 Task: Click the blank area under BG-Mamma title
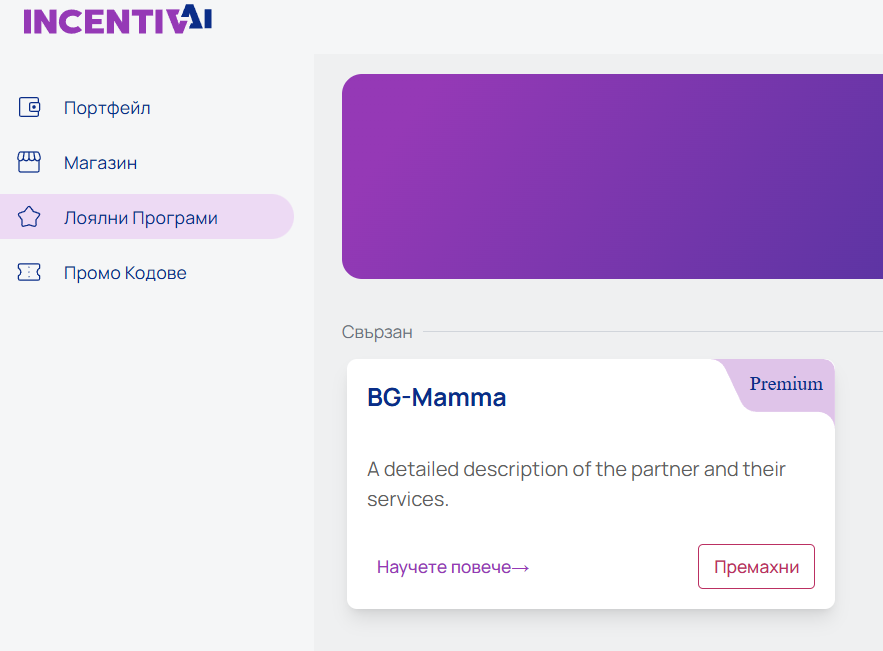point(541,432)
